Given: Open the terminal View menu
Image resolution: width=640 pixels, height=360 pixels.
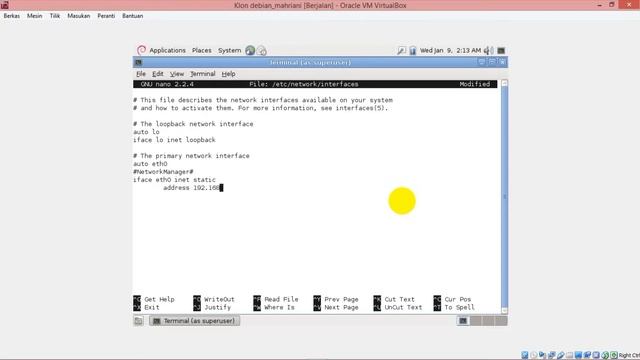Looking at the screenshot, I should 177,74.
